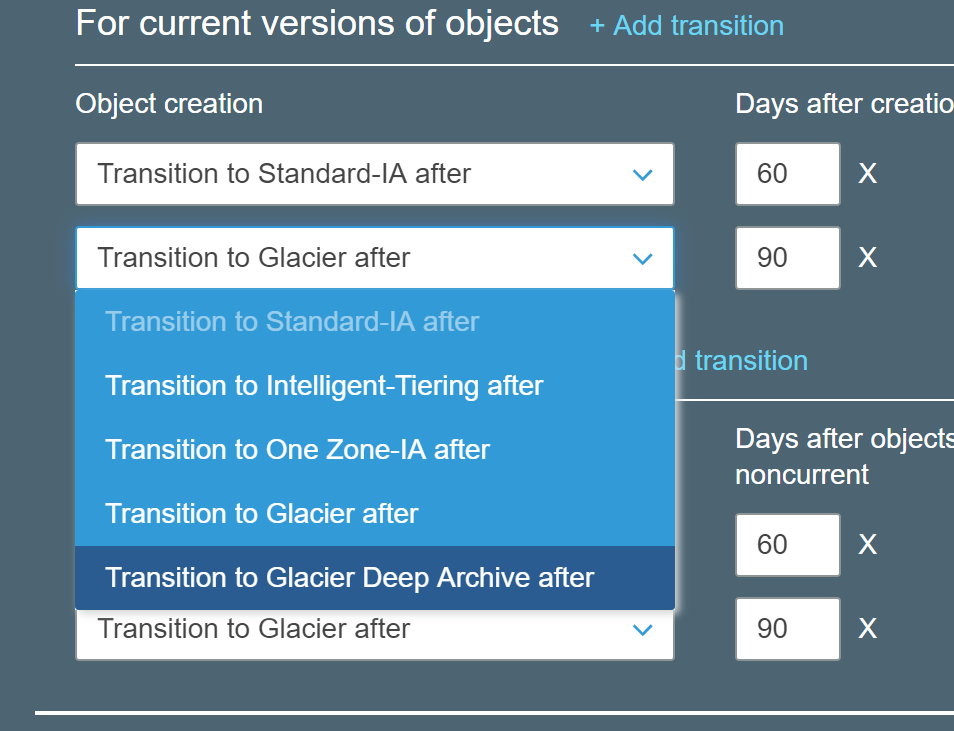Select "Transition to Intelligent-Tiering after" option
954x731 pixels.
(x=323, y=385)
